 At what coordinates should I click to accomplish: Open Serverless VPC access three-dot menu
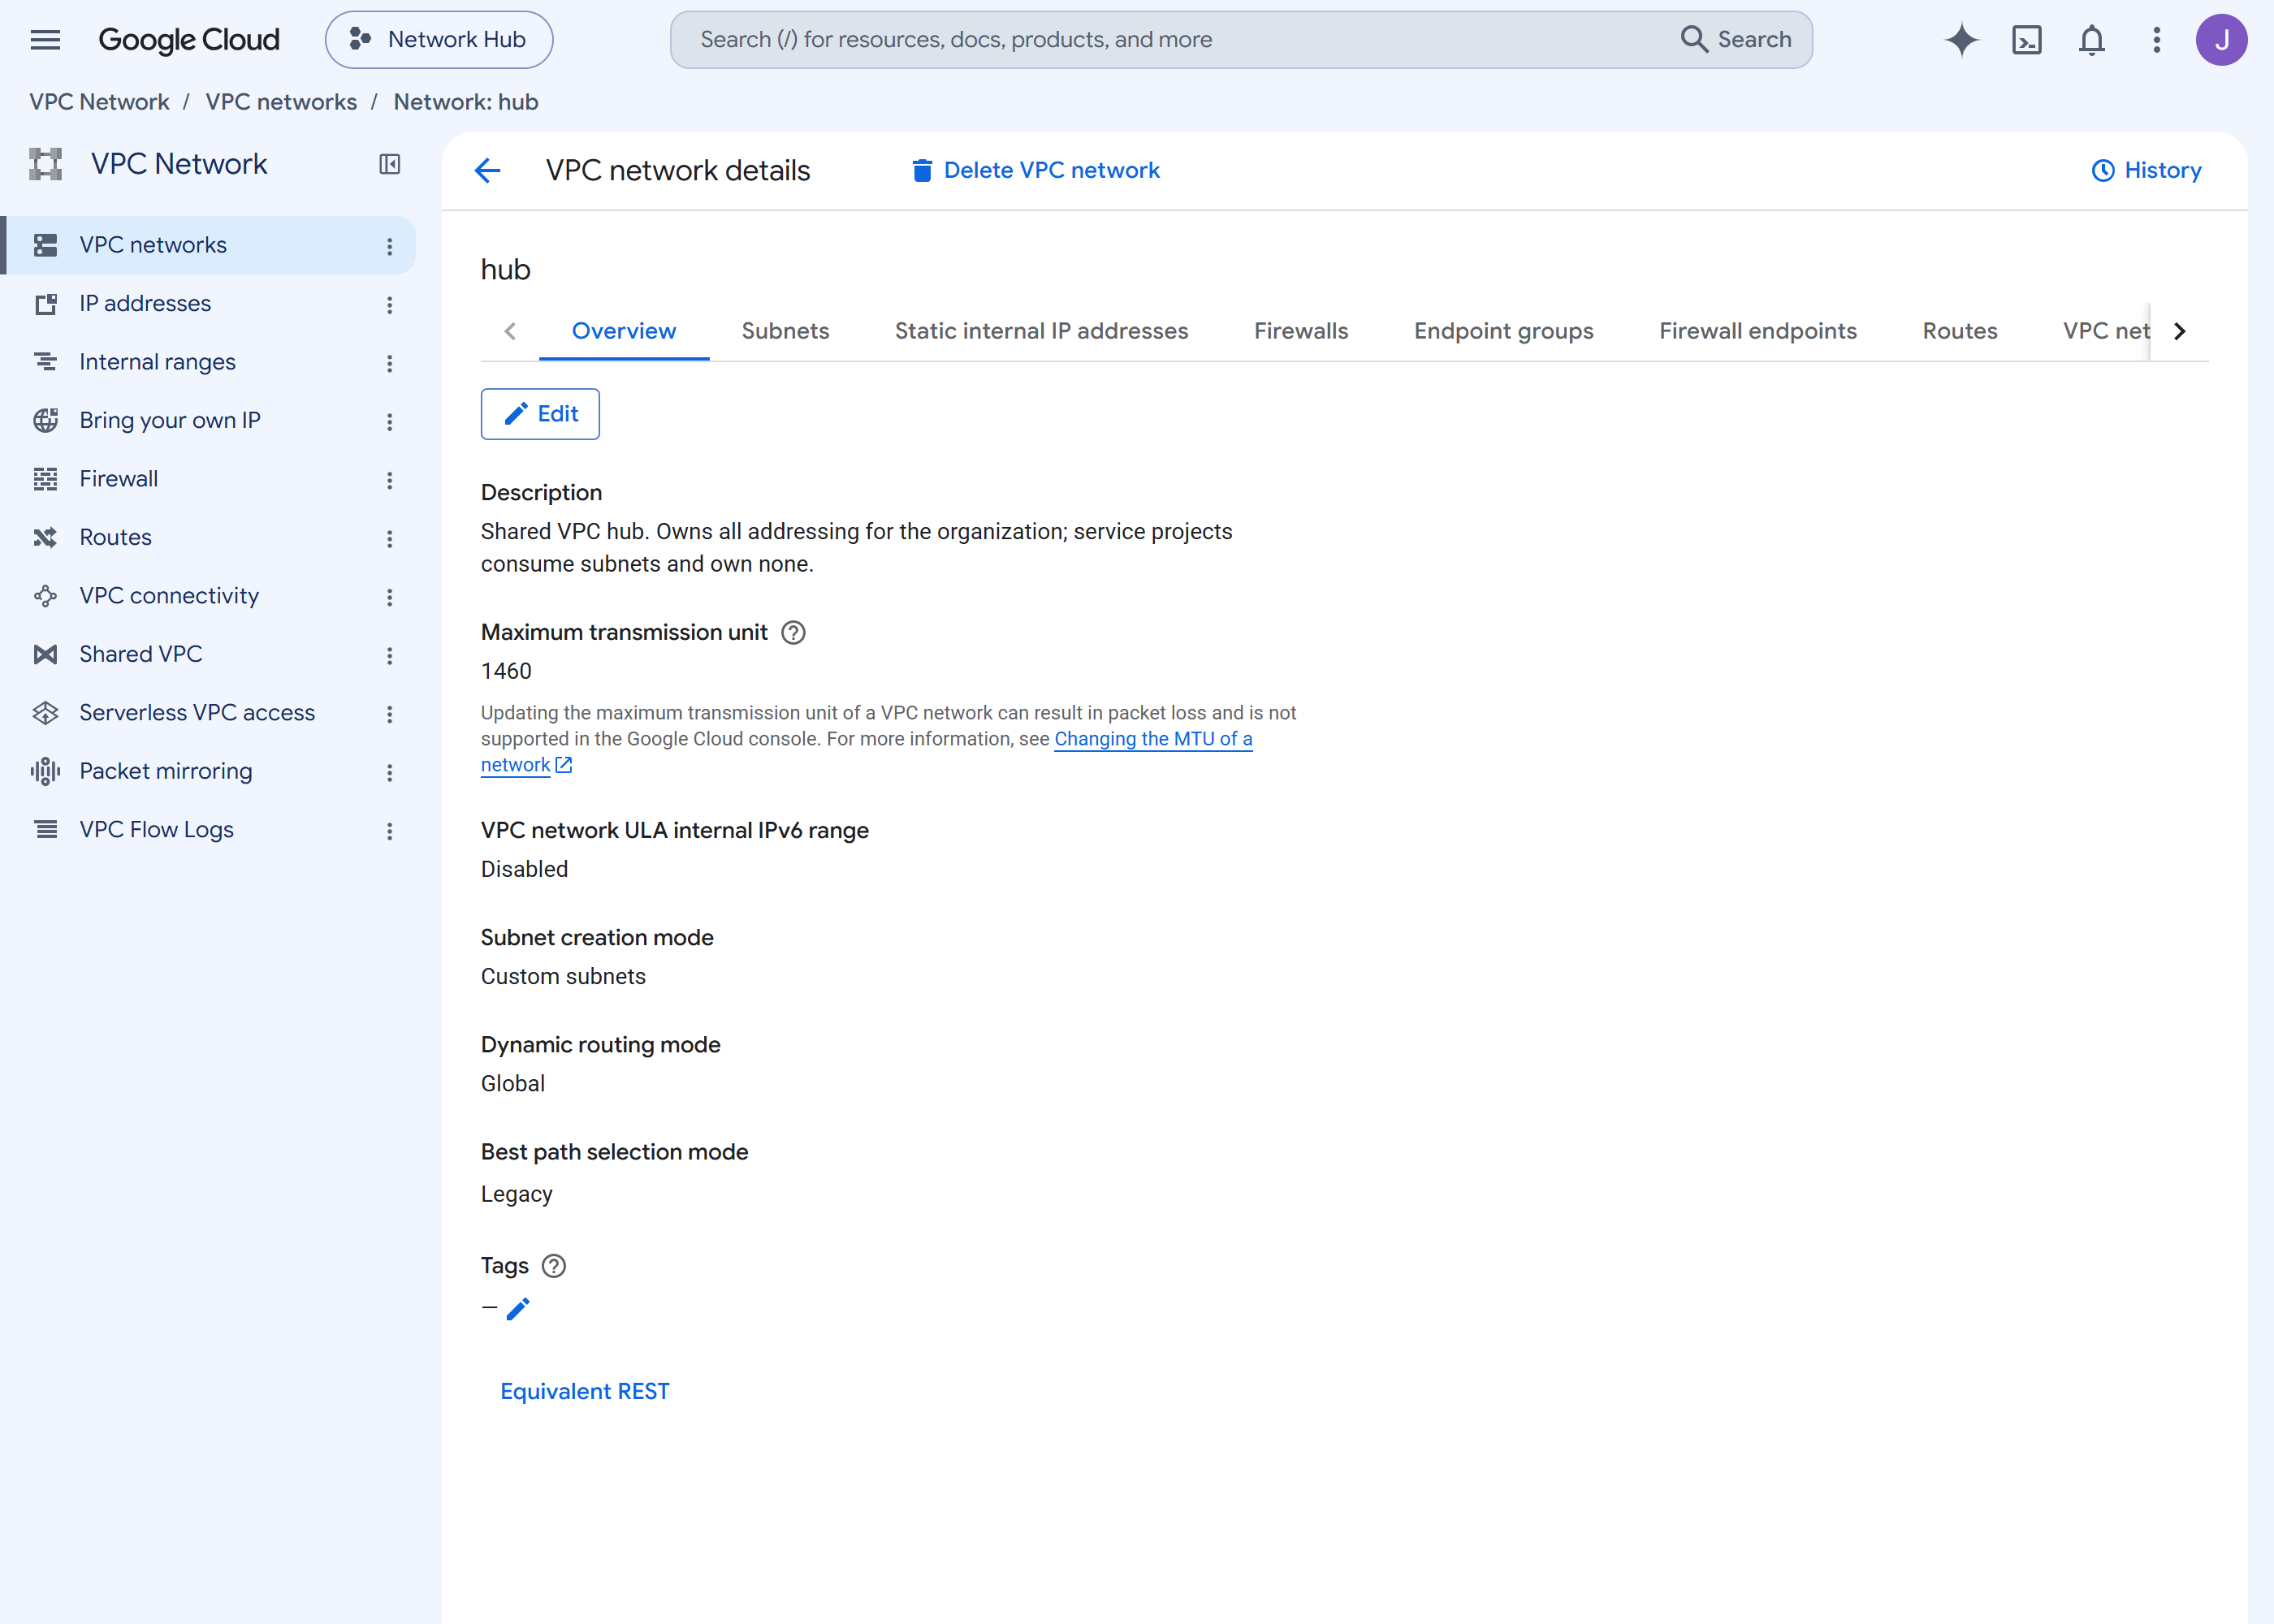click(390, 714)
